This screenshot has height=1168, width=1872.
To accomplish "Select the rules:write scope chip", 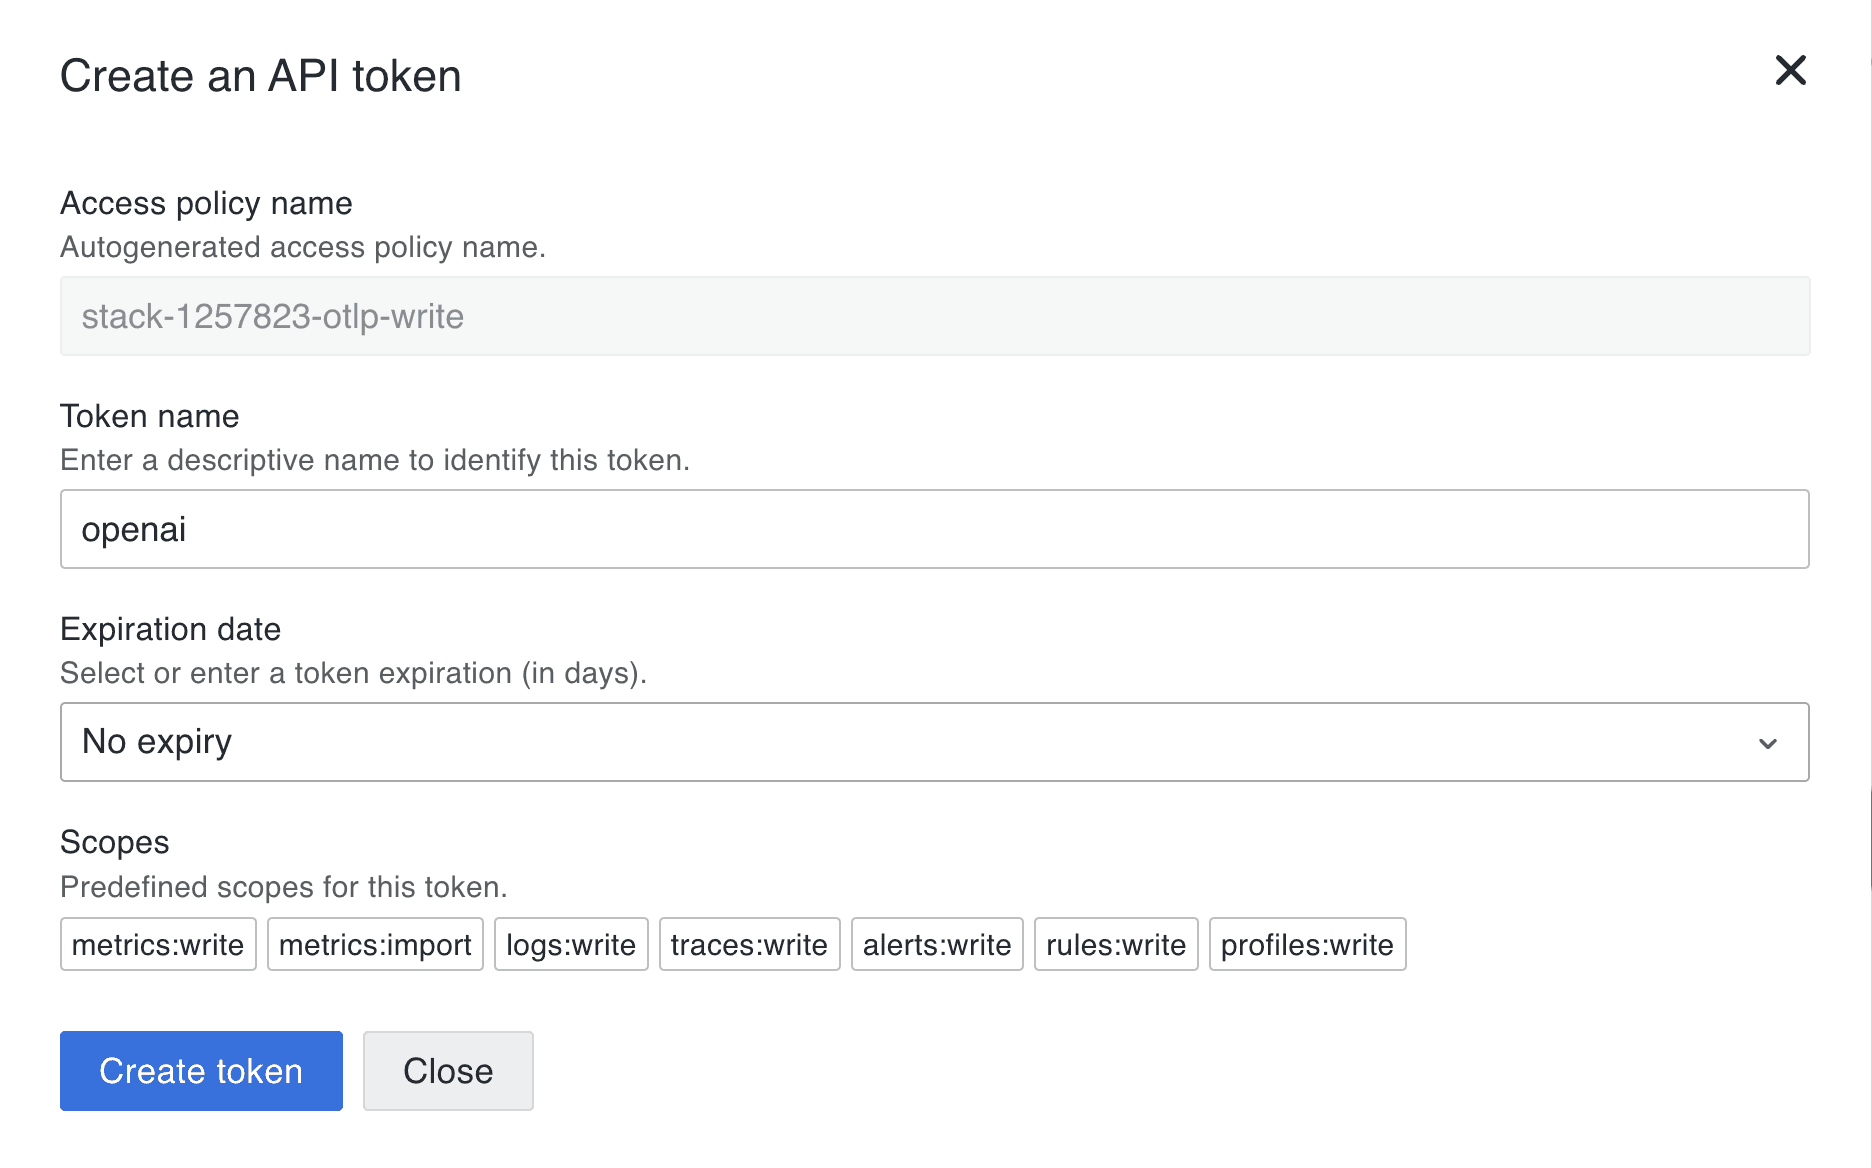I will point(1115,943).
